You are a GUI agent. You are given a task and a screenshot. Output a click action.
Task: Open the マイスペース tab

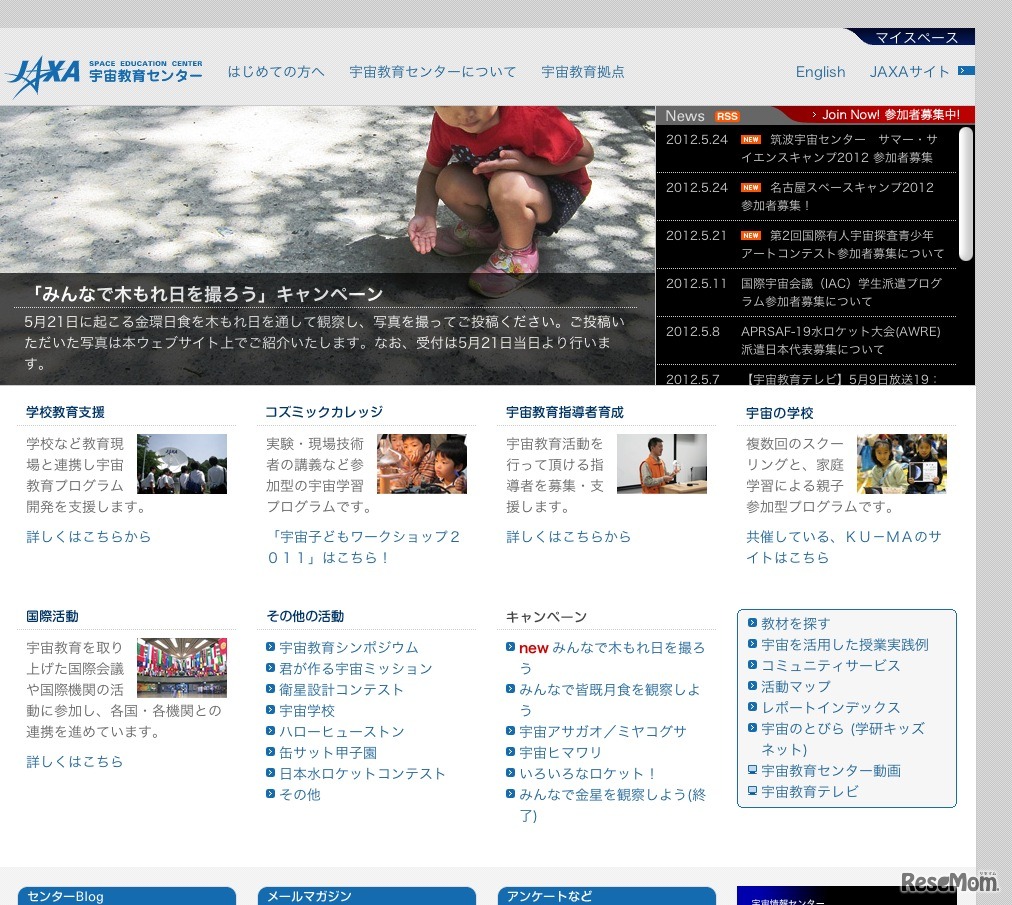click(916, 37)
